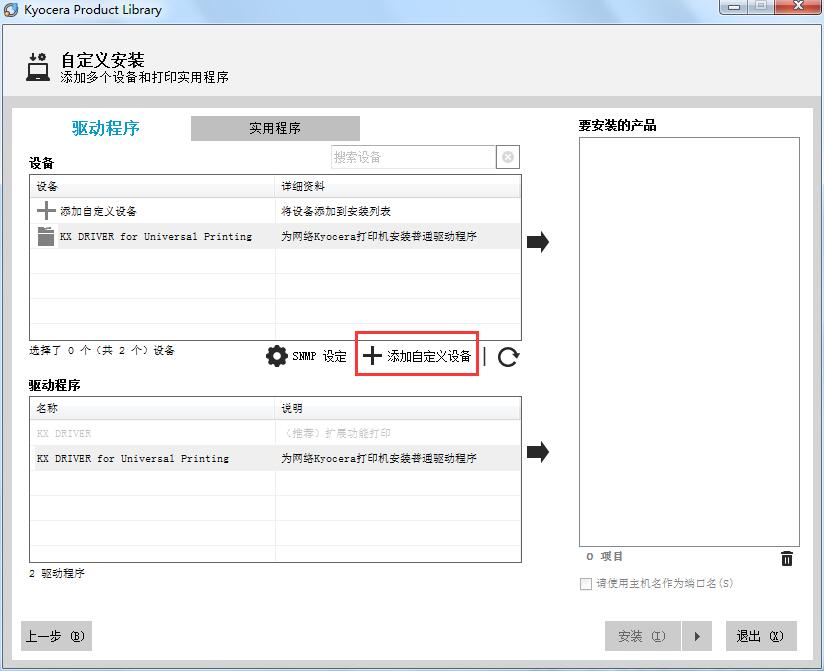Toggle the use host name as port checkbox
The width and height of the screenshot is (824, 671).
pos(586,584)
